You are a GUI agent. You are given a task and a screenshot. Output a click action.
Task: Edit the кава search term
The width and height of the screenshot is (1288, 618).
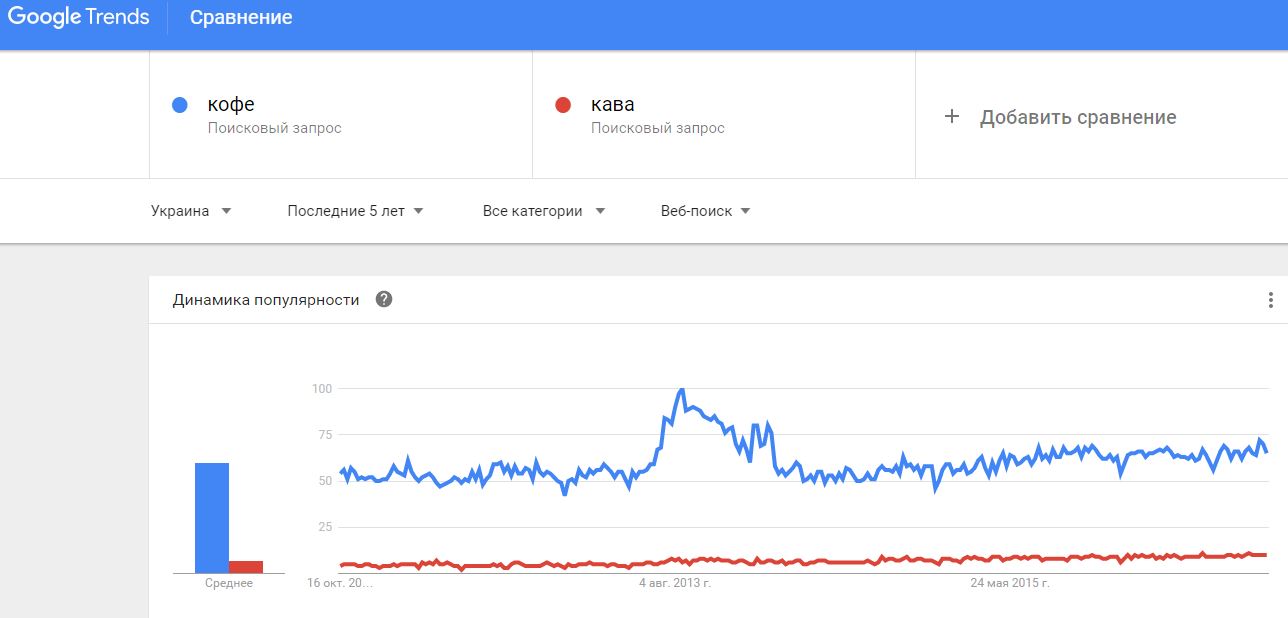pos(612,105)
